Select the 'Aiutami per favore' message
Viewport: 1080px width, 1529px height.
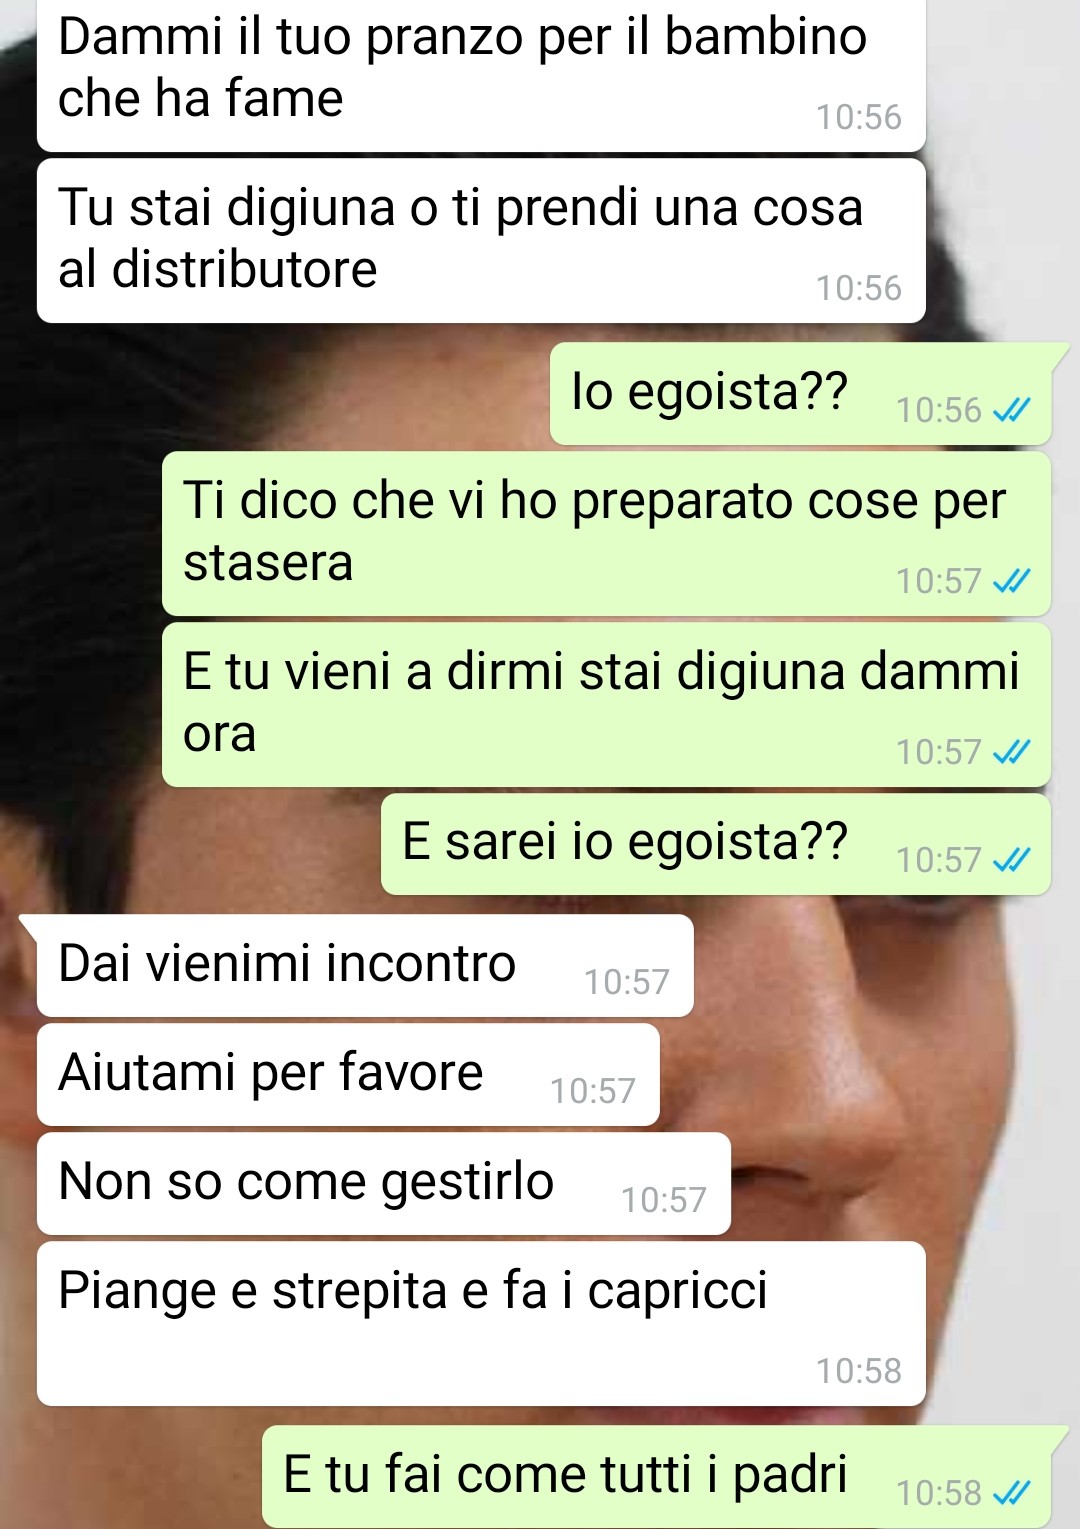pos(348,1075)
